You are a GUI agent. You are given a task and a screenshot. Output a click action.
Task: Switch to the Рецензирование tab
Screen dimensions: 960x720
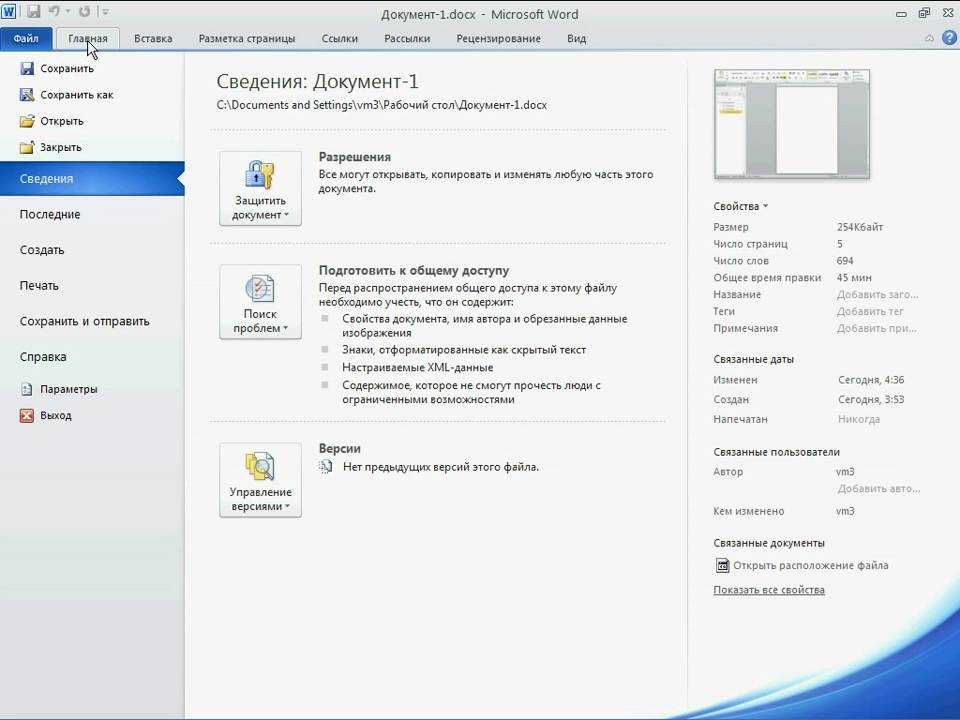pyautogui.click(x=498, y=39)
